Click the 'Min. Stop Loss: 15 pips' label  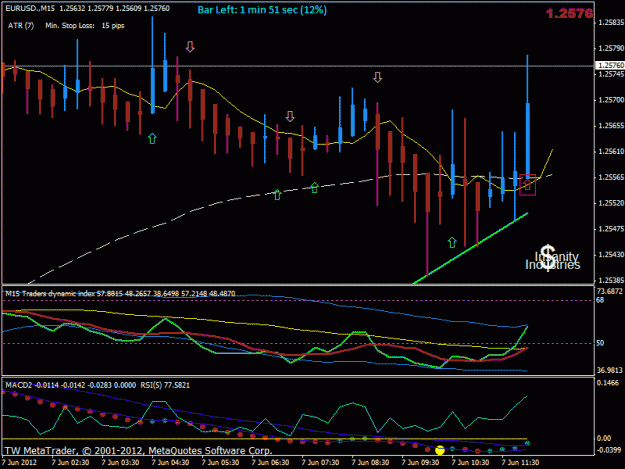pyautogui.click(x=85, y=26)
